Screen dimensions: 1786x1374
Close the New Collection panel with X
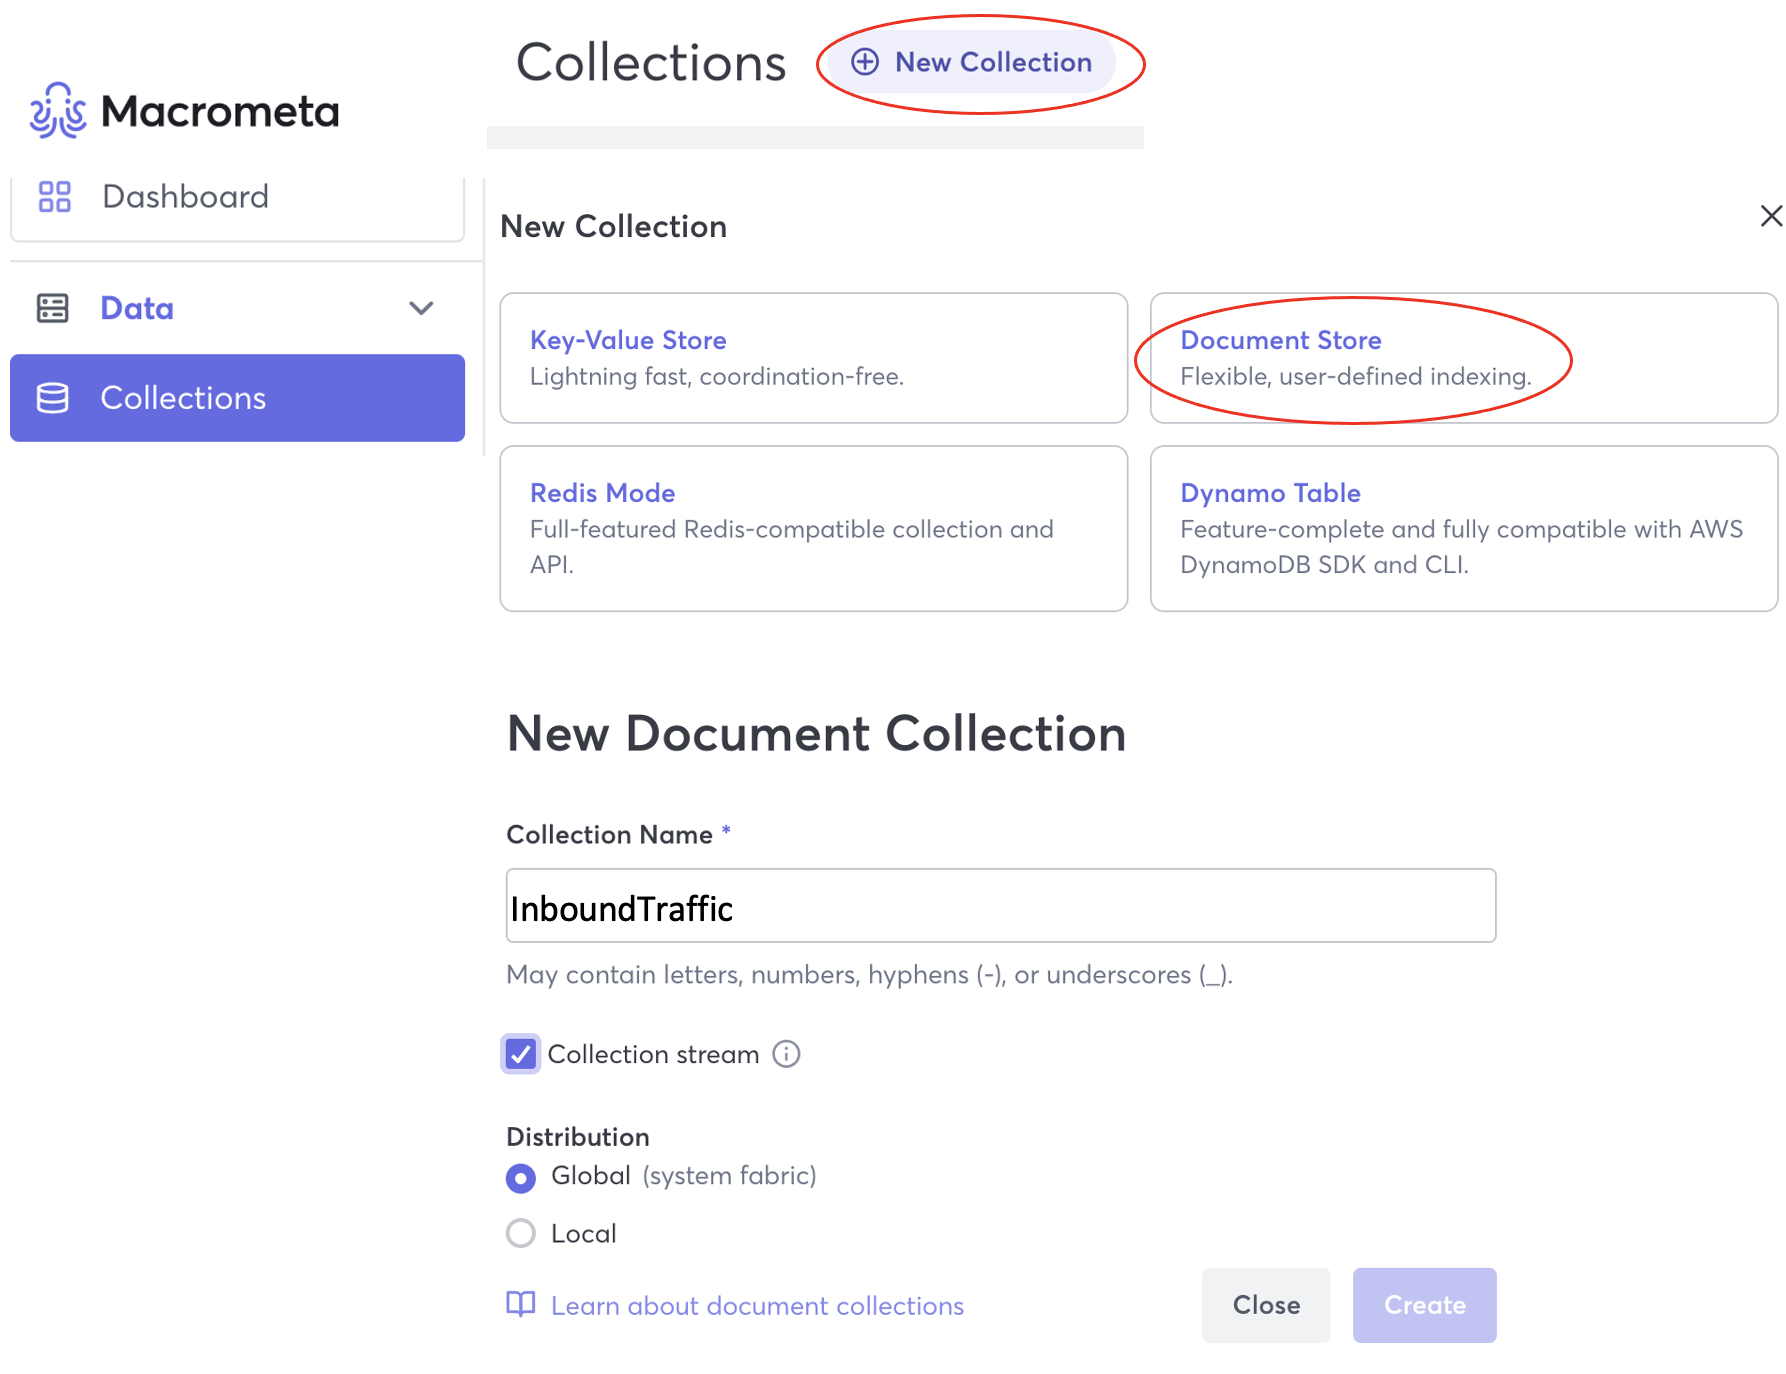click(x=1771, y=216)
